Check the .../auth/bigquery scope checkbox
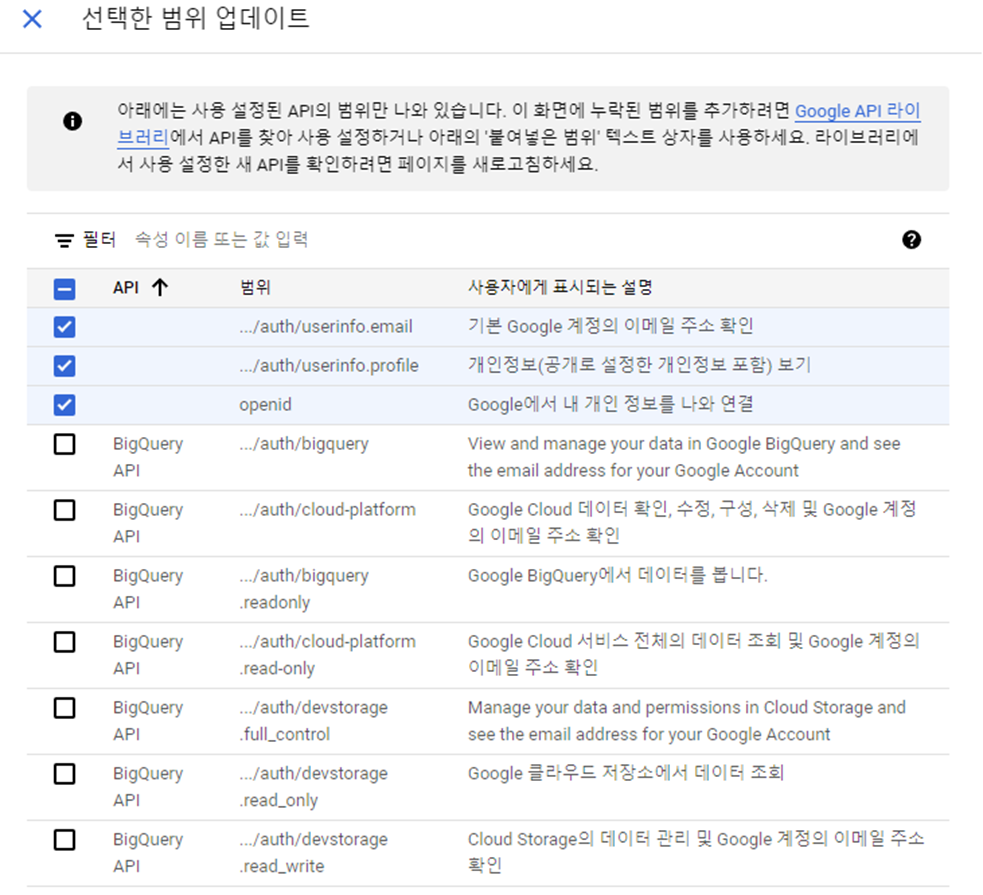The height and width of the screenshot is (895, 983). (x=65, y=444)
